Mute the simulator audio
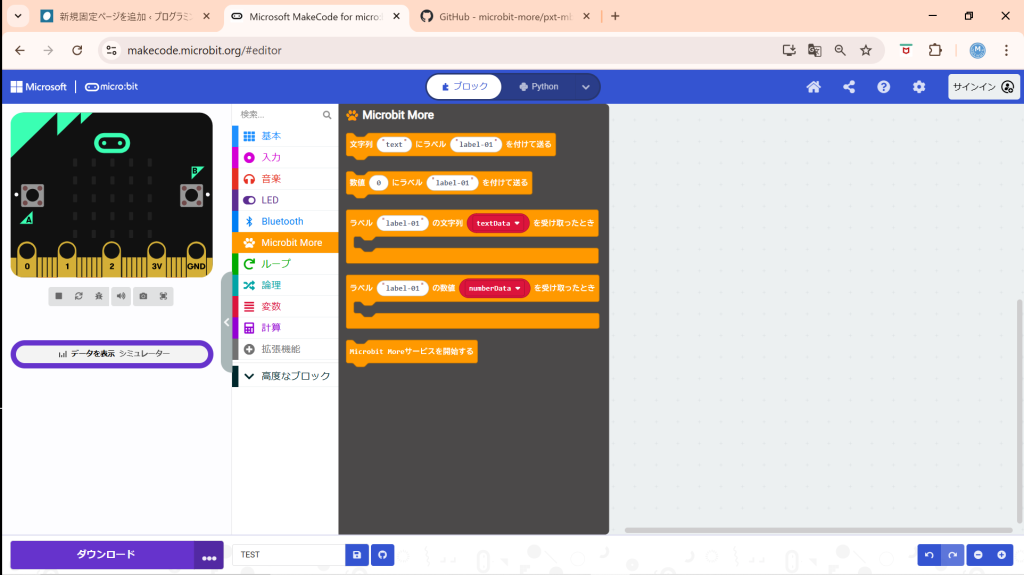The width and height of the screenshot is (1024, 575). pos(121,296)
